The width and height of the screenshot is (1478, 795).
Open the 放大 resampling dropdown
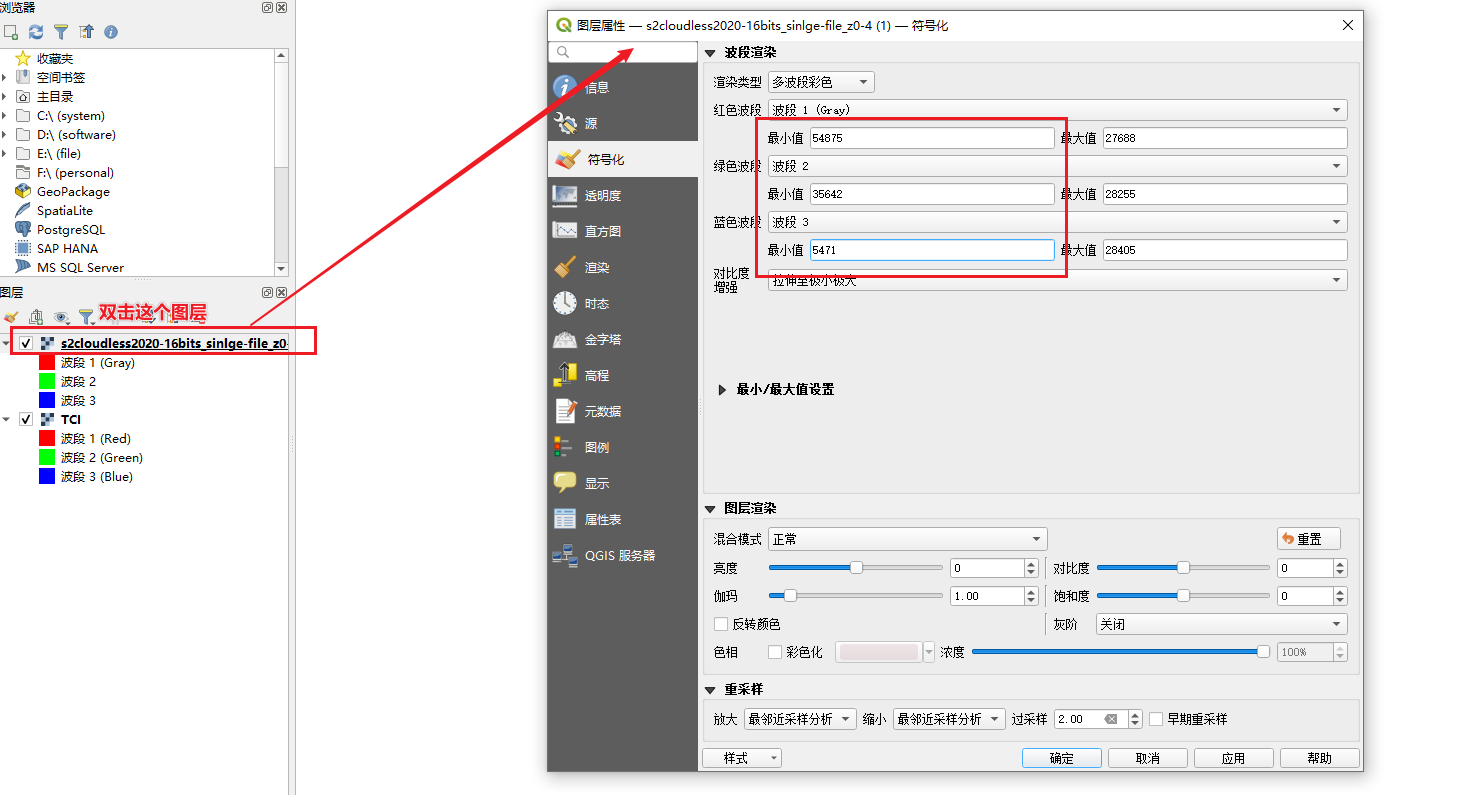(x=799, y=719)
